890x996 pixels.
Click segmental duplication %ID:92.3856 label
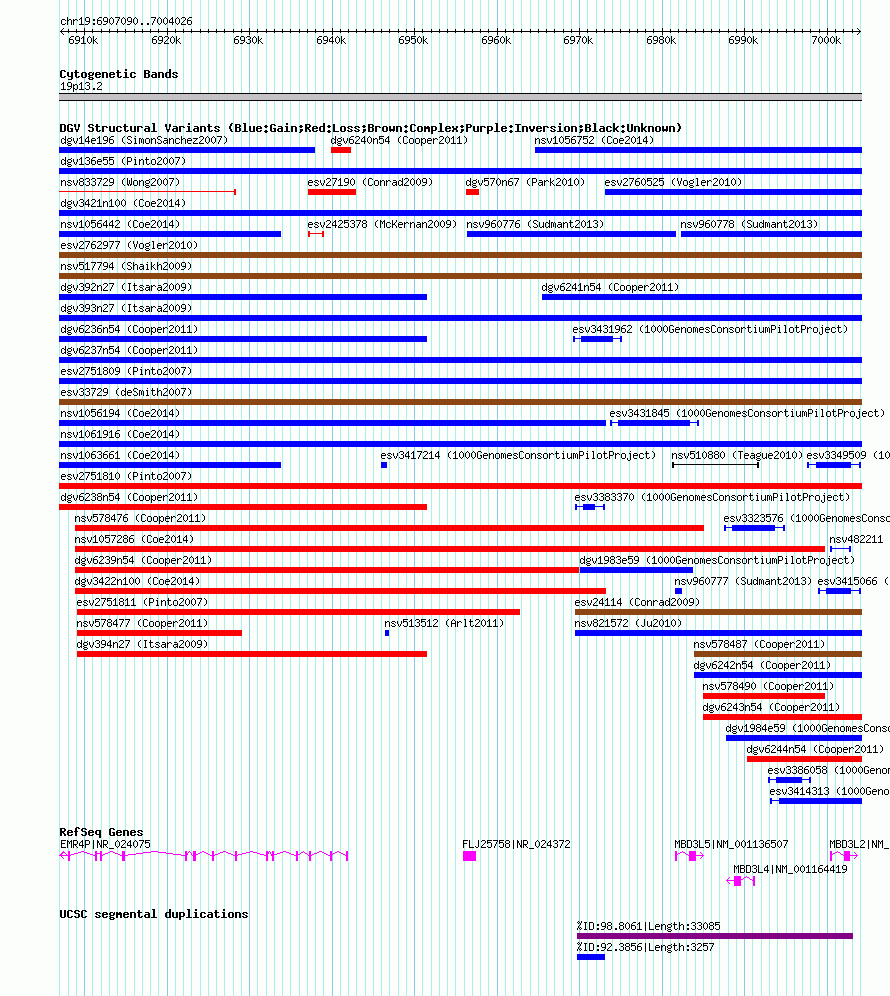click(x=645, y=946)
